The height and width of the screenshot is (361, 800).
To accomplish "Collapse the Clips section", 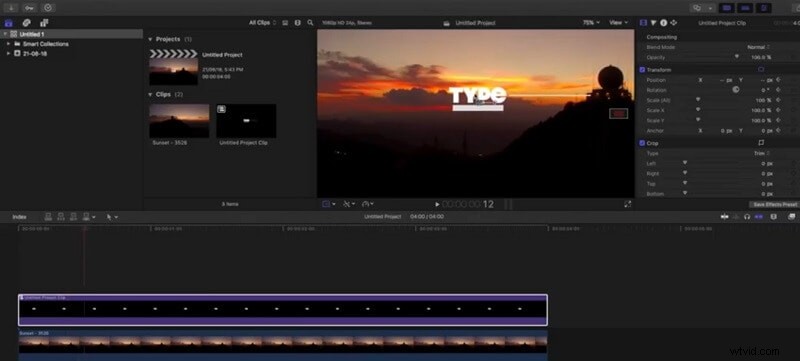I will tap(150, 94).
